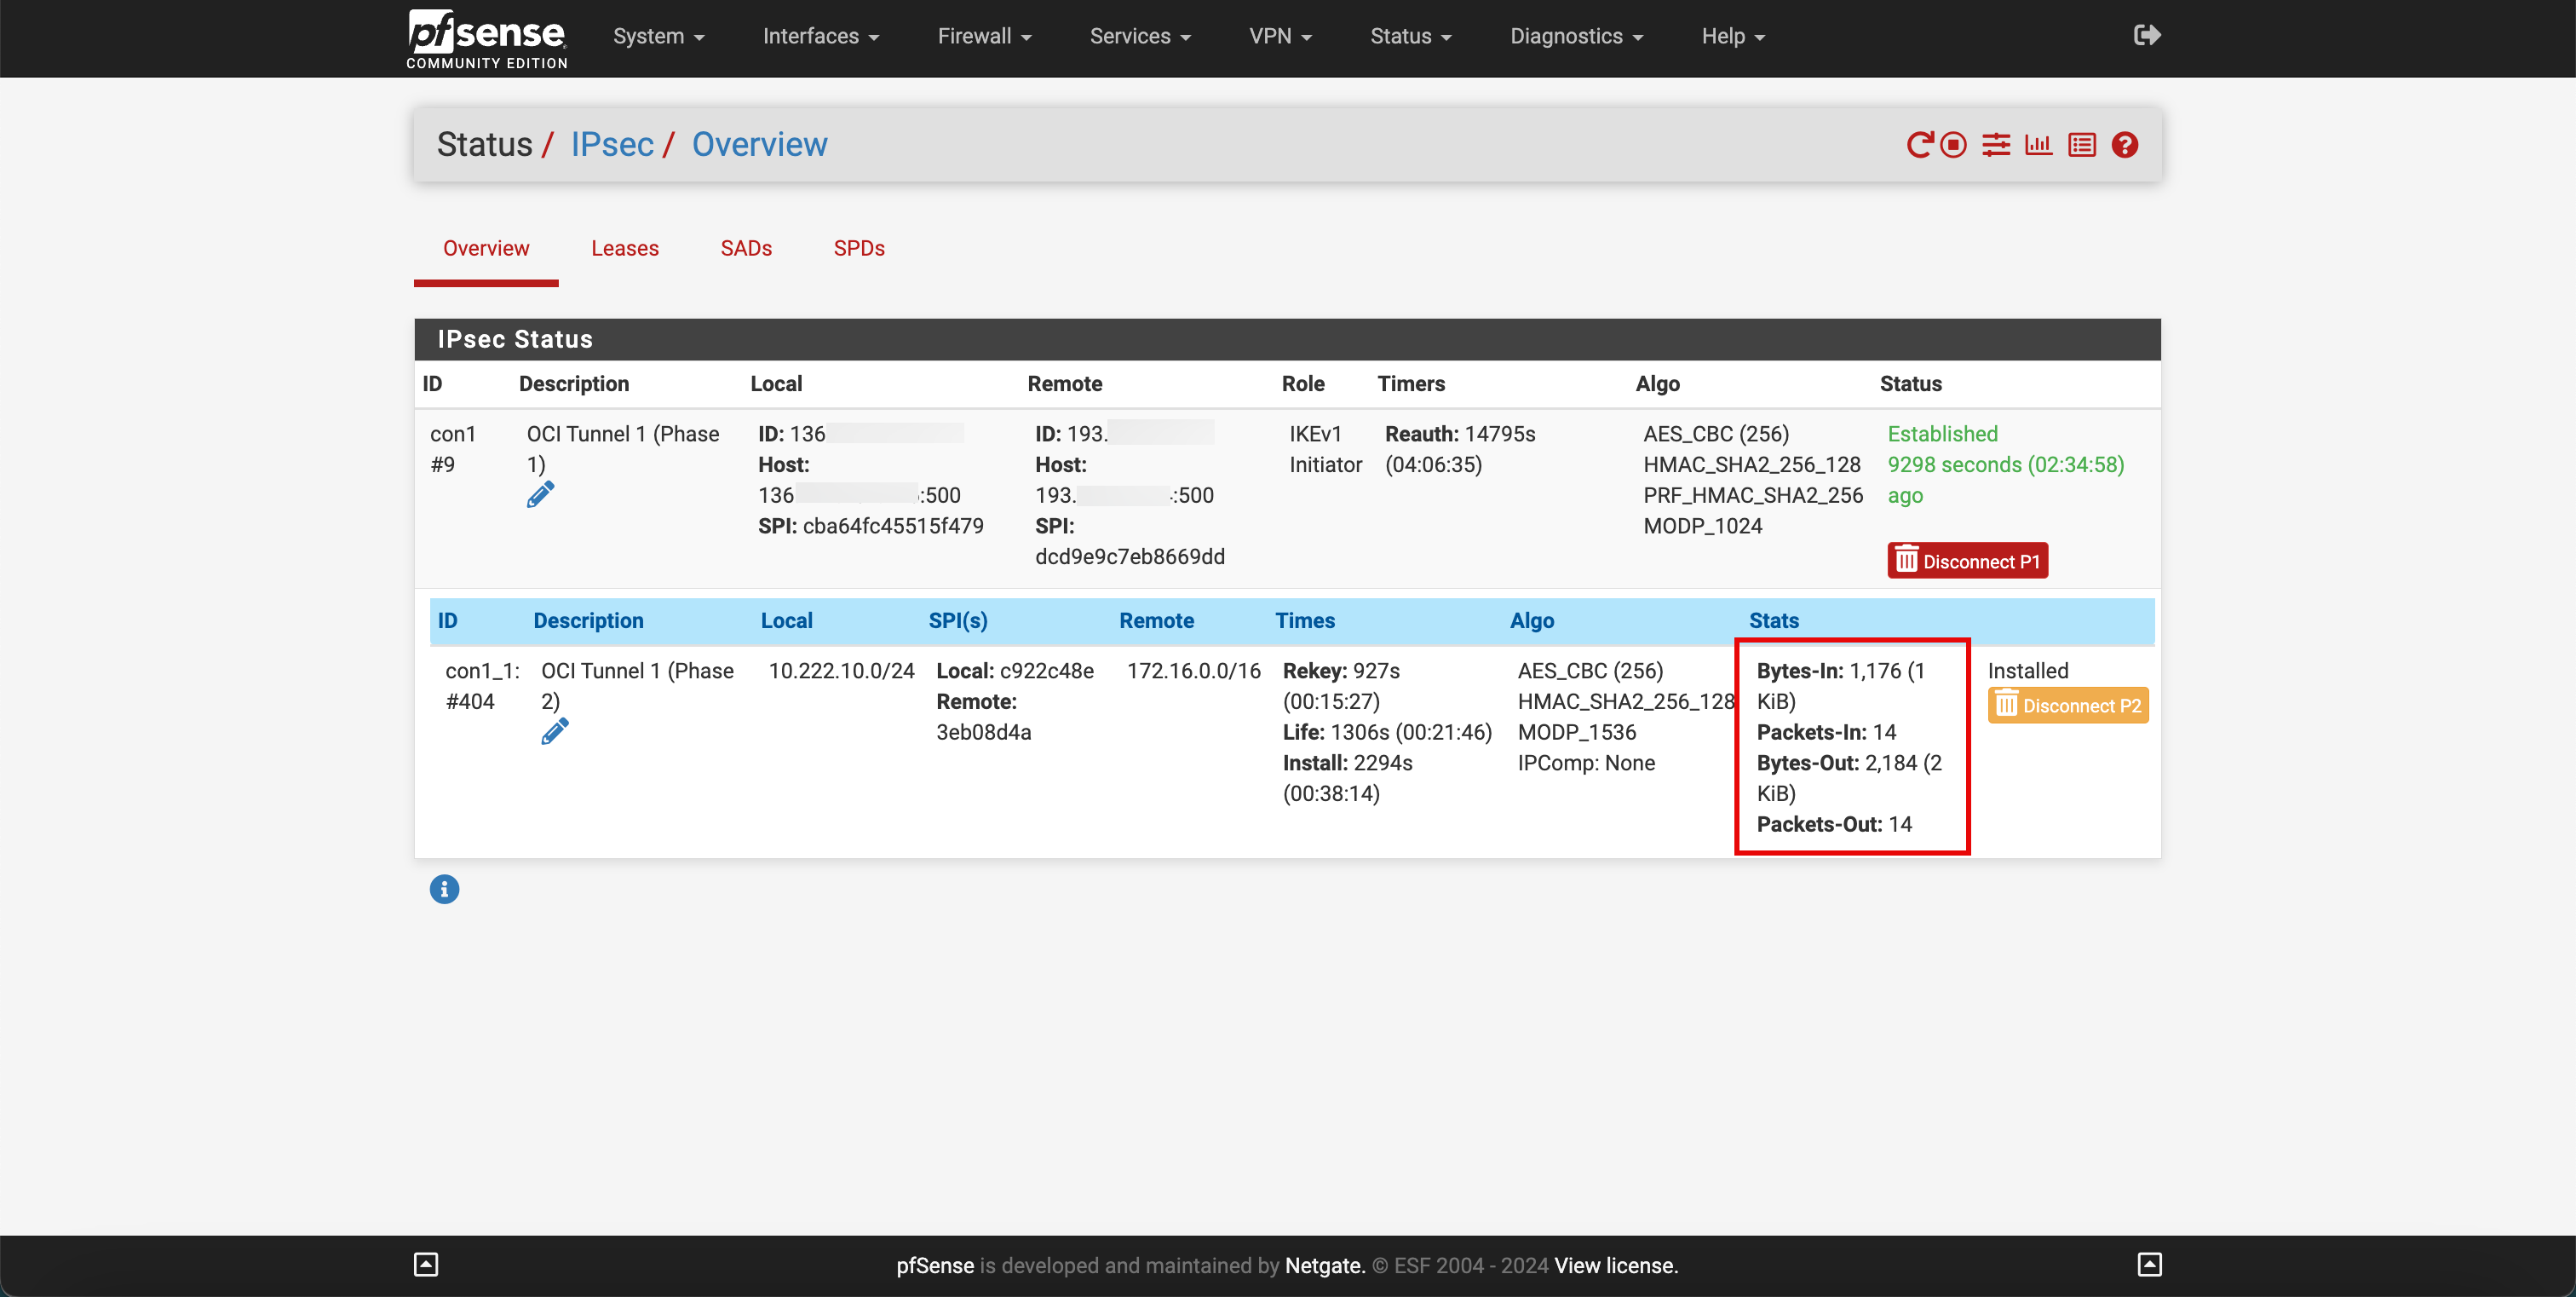Select the Leases tab
2576x1297 pixels.
click(625, 246)
